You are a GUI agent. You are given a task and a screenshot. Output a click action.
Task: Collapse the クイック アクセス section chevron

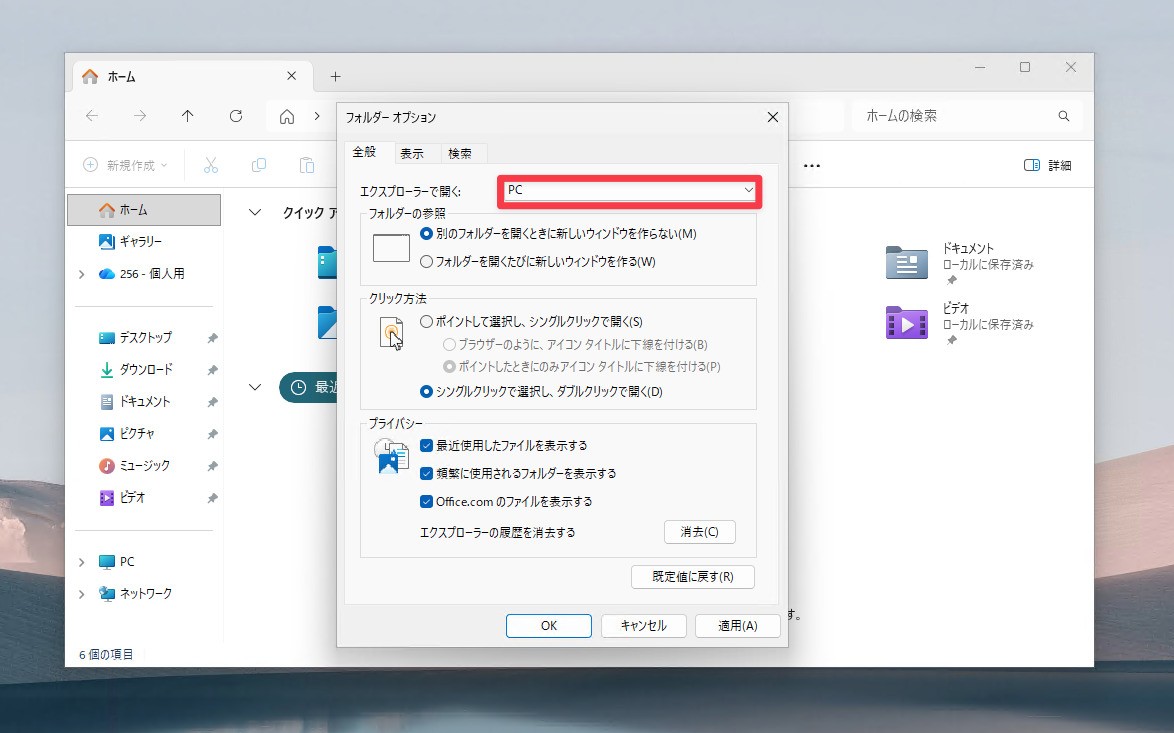tap(255, 213)
